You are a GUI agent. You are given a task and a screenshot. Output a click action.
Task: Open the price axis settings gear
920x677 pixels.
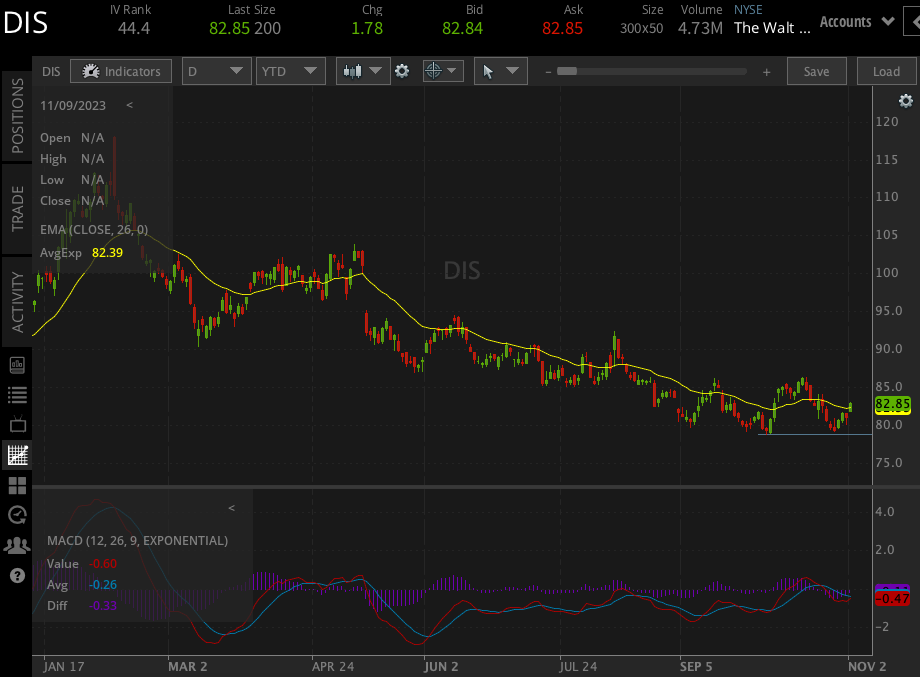[905, 101]
